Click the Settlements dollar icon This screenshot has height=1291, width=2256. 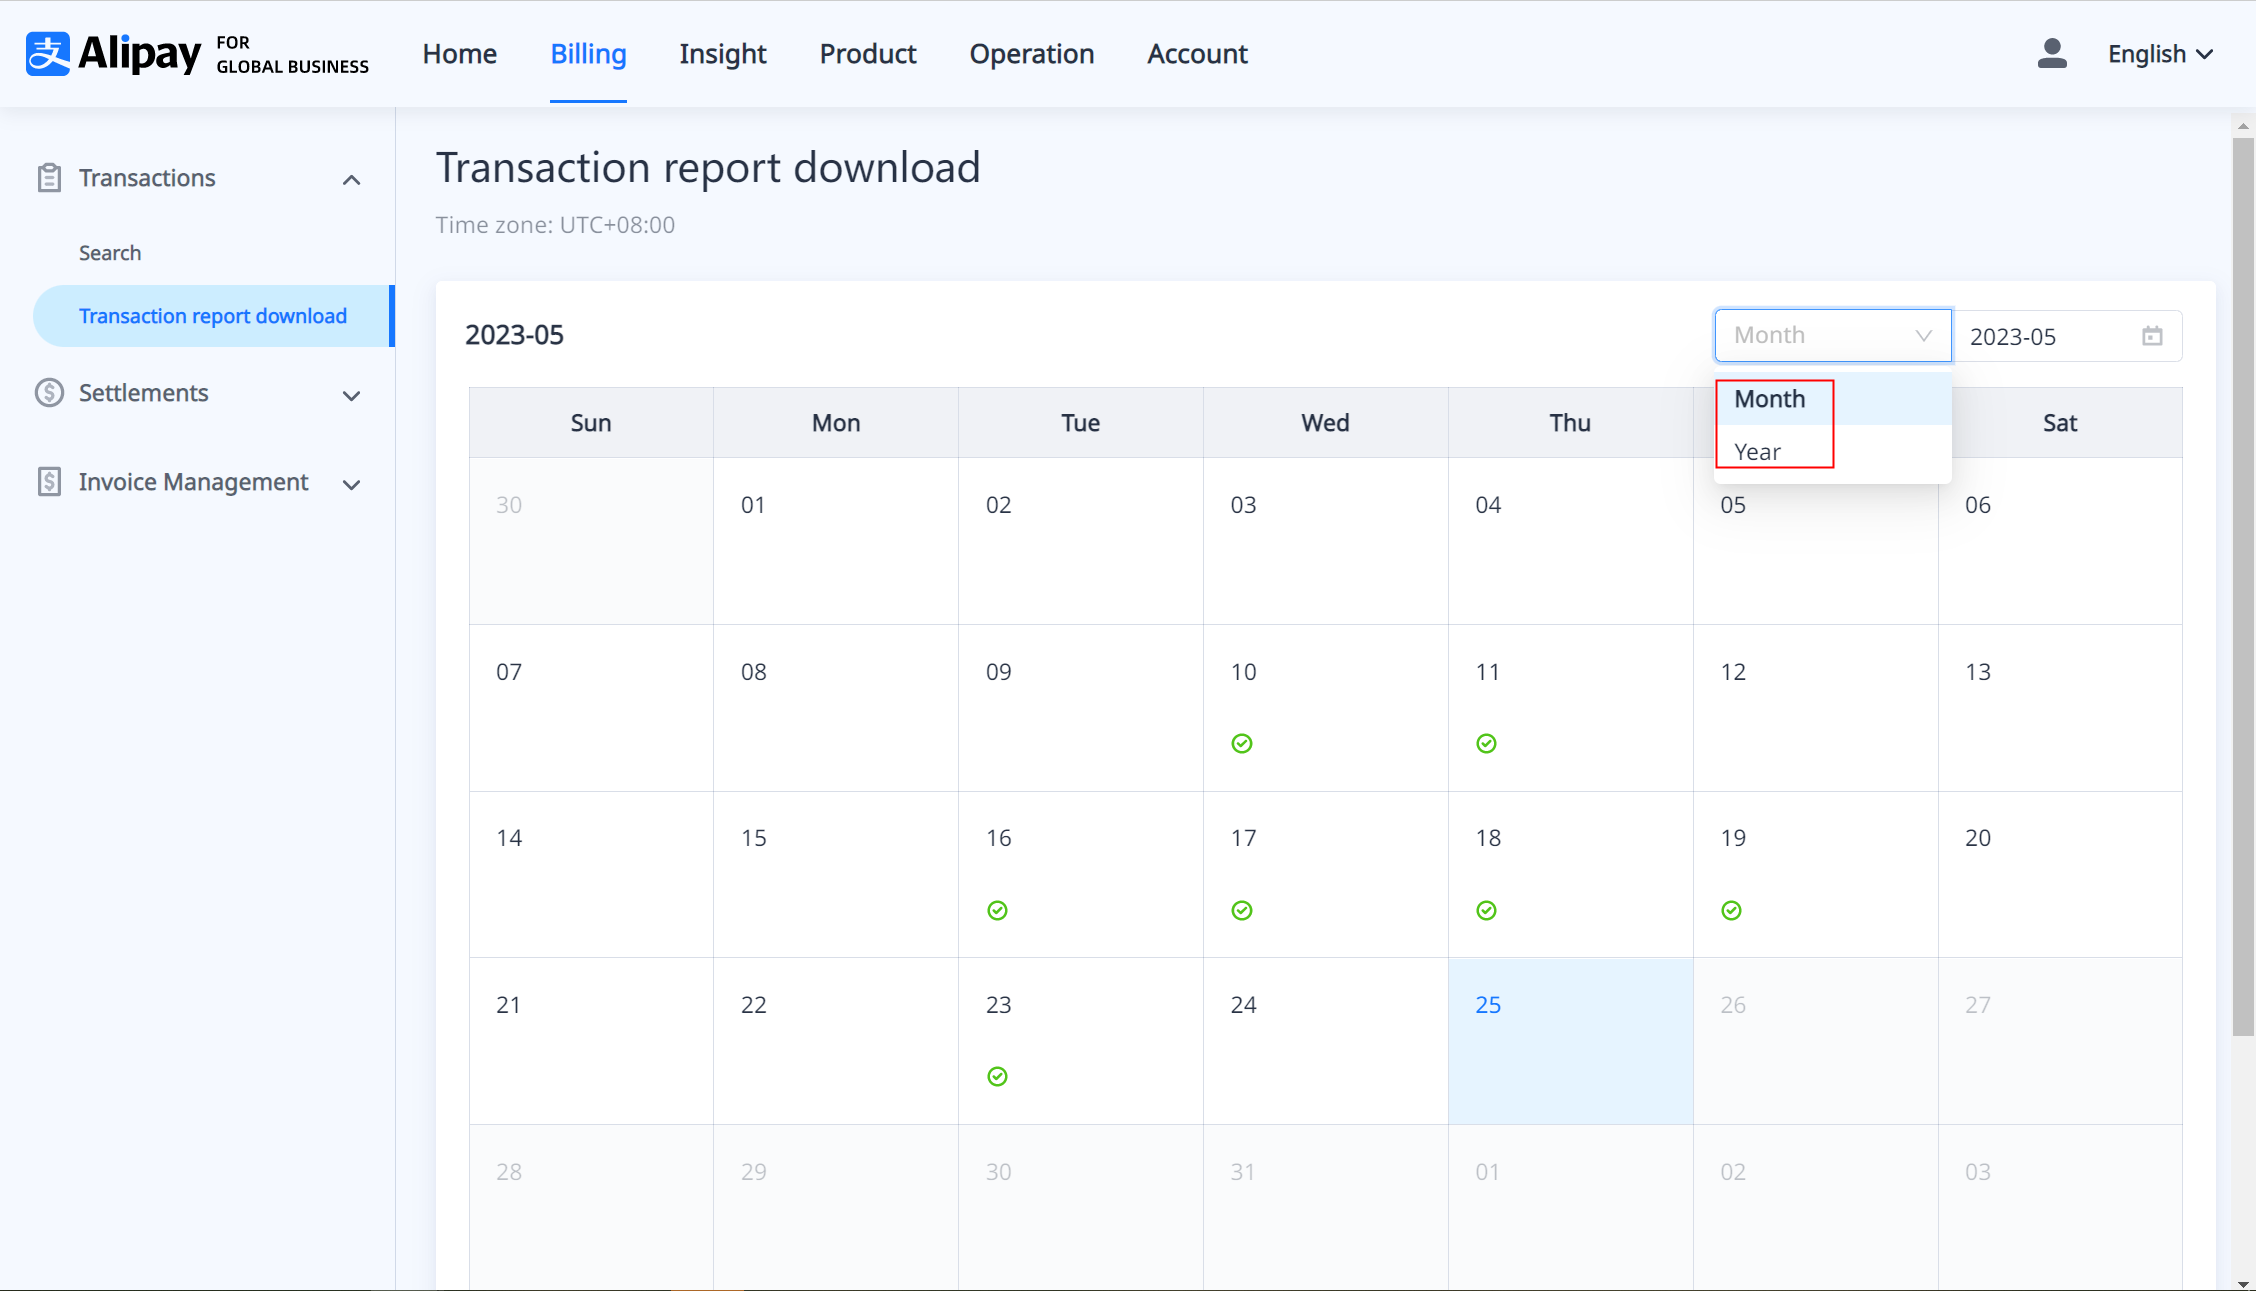[x=49, y=393]
